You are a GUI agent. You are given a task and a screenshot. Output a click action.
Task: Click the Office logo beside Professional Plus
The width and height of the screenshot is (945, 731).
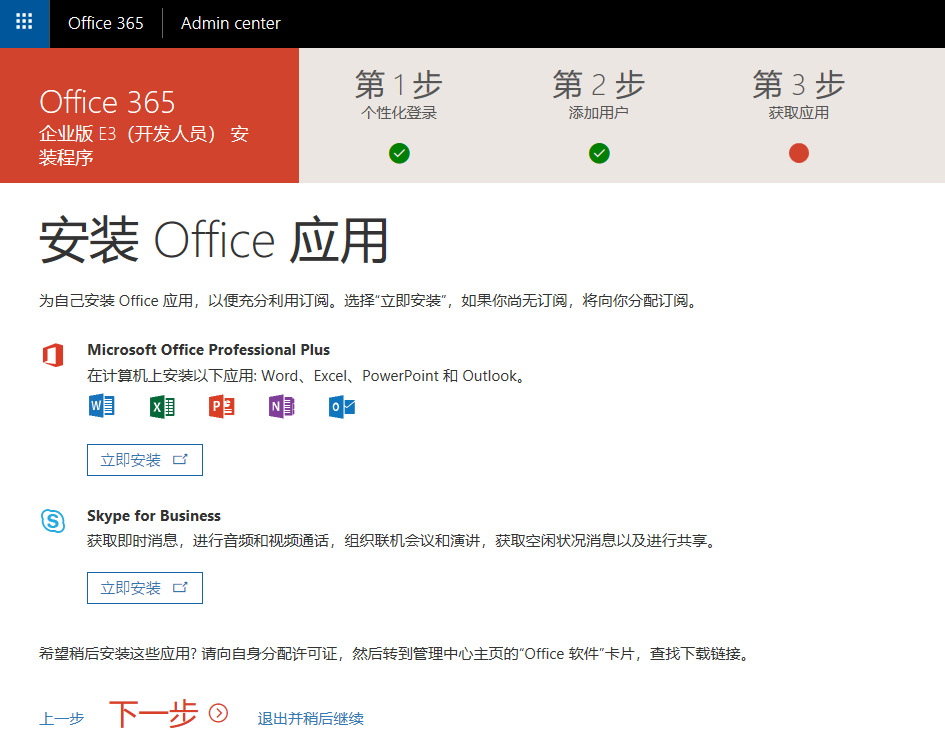[53, 355]
